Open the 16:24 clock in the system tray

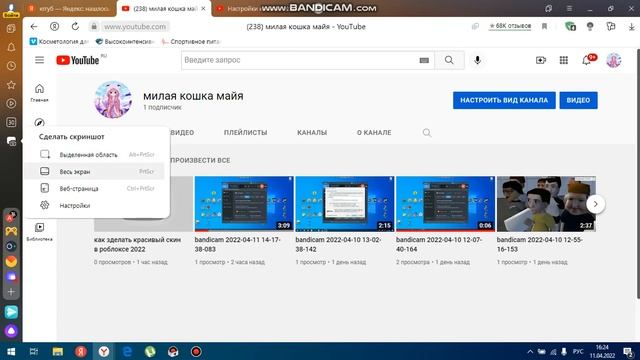[602, 351]
